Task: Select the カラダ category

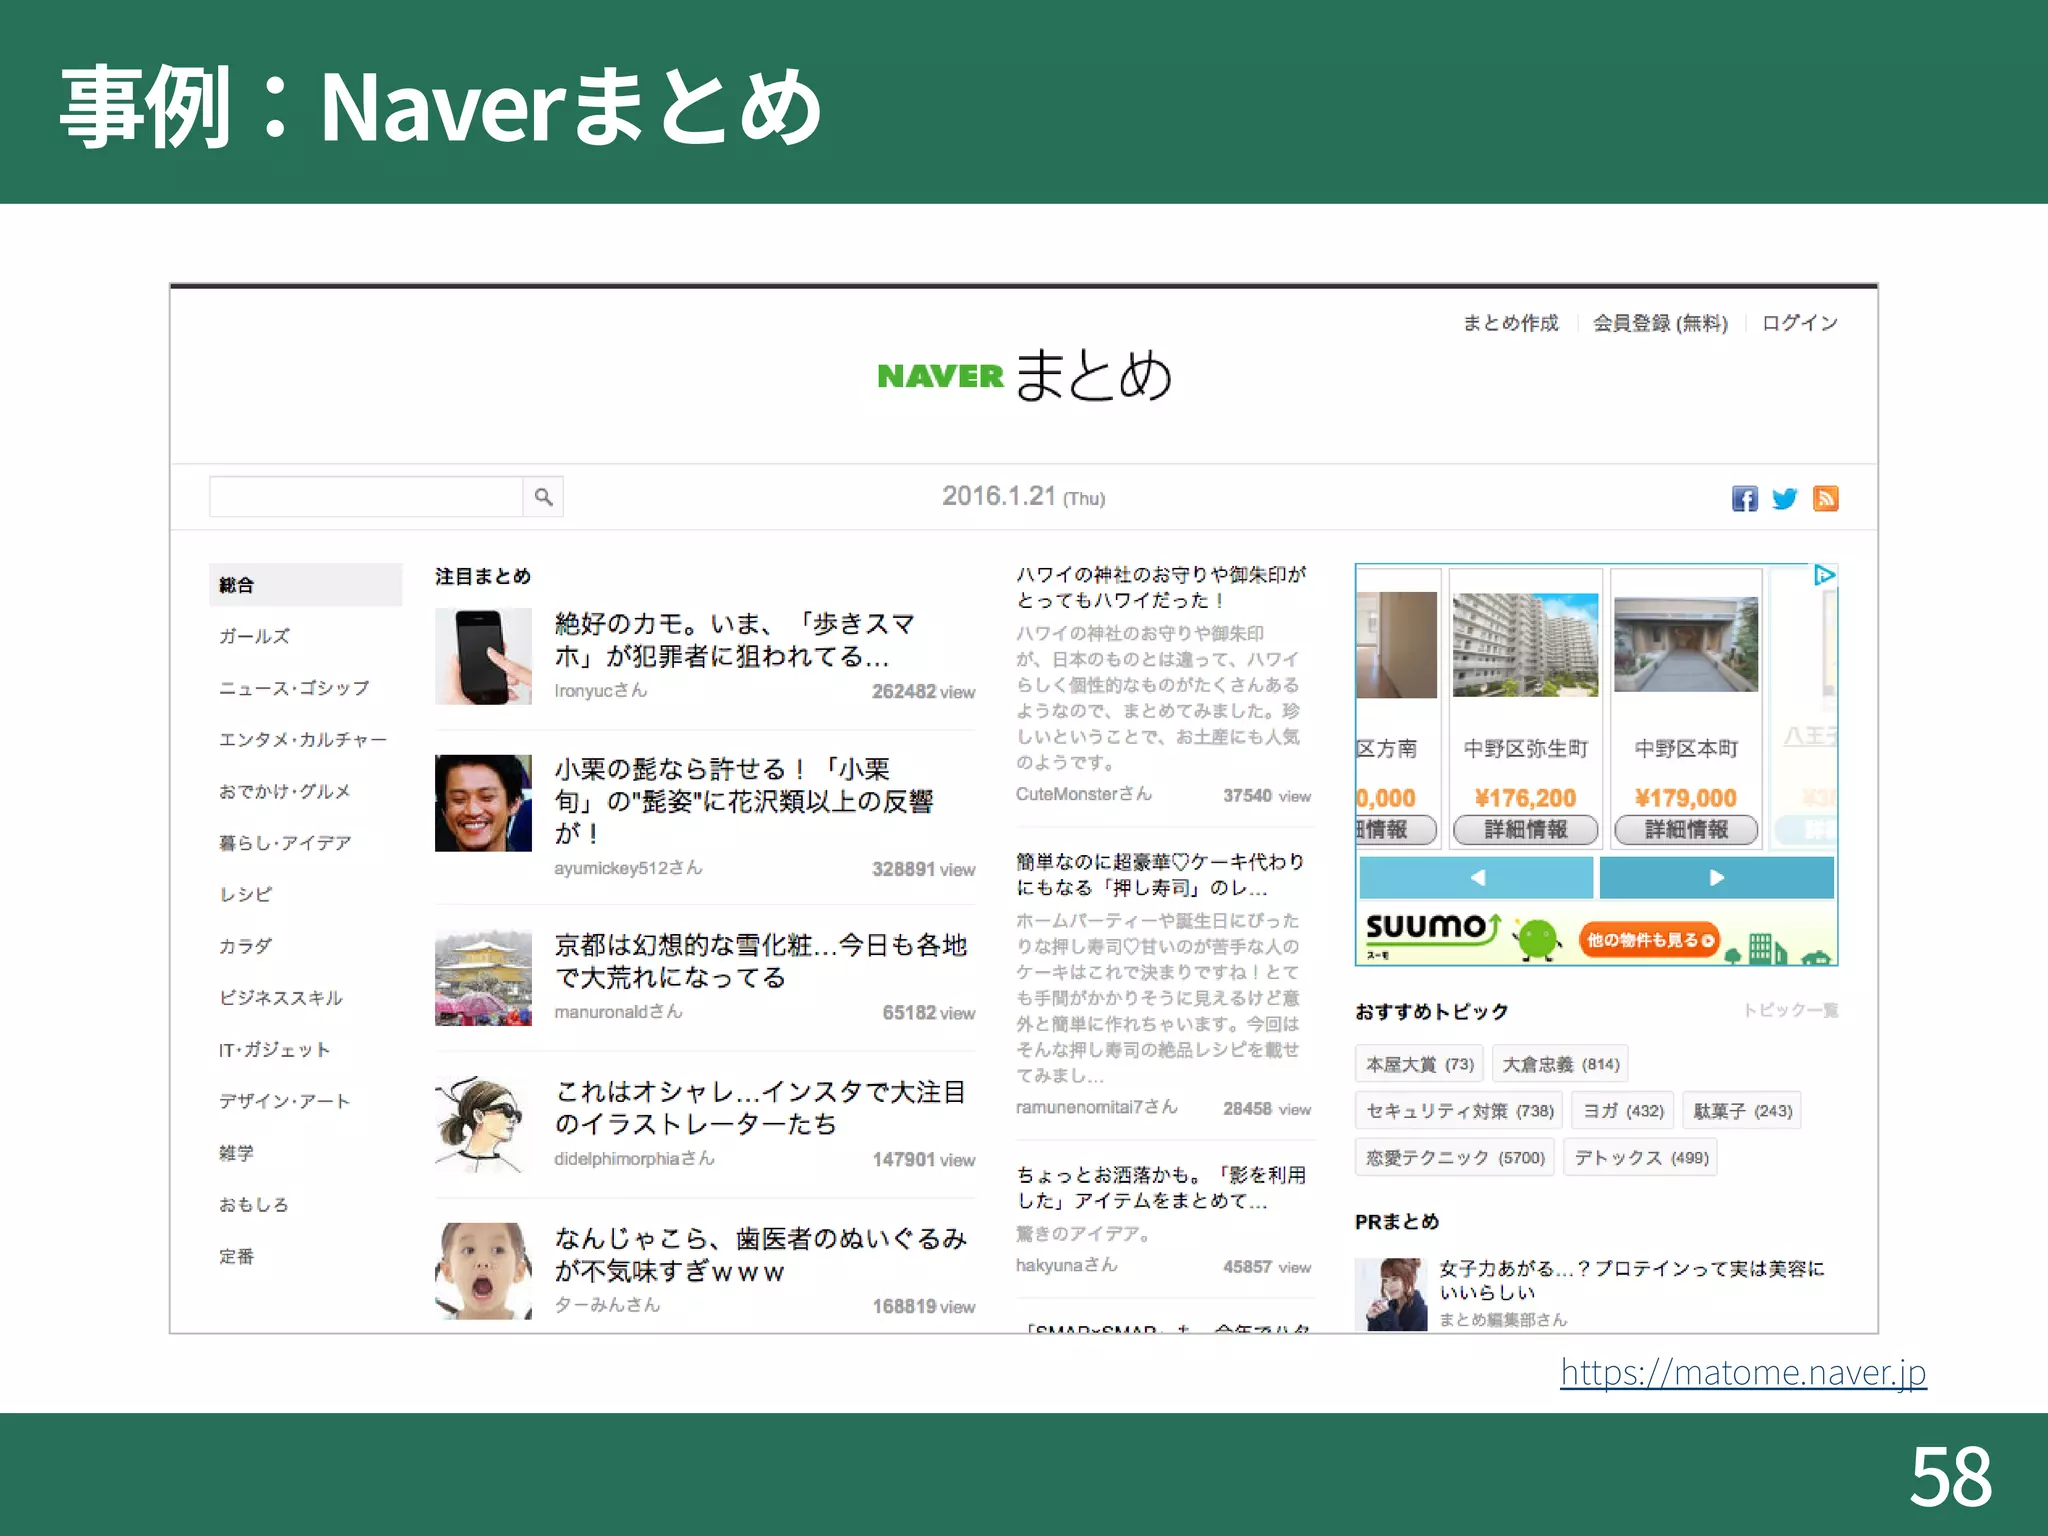Action: (x=245, y=946)
